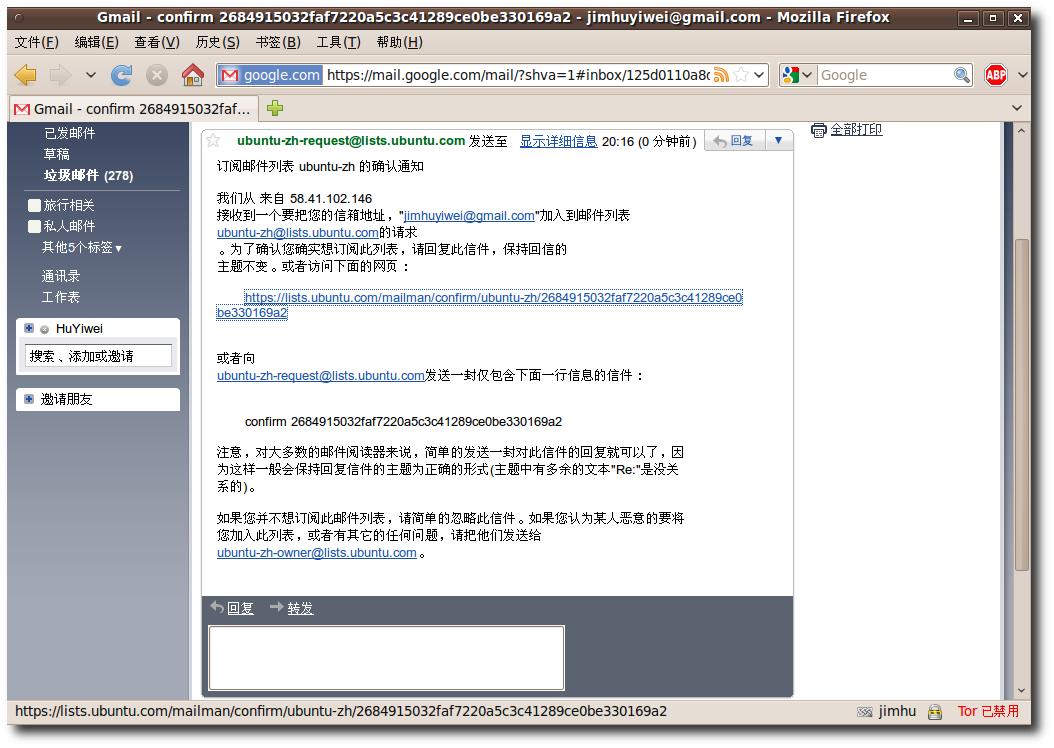
Task: Click the 邀请朋友 panel label
Action: (66, 399)
